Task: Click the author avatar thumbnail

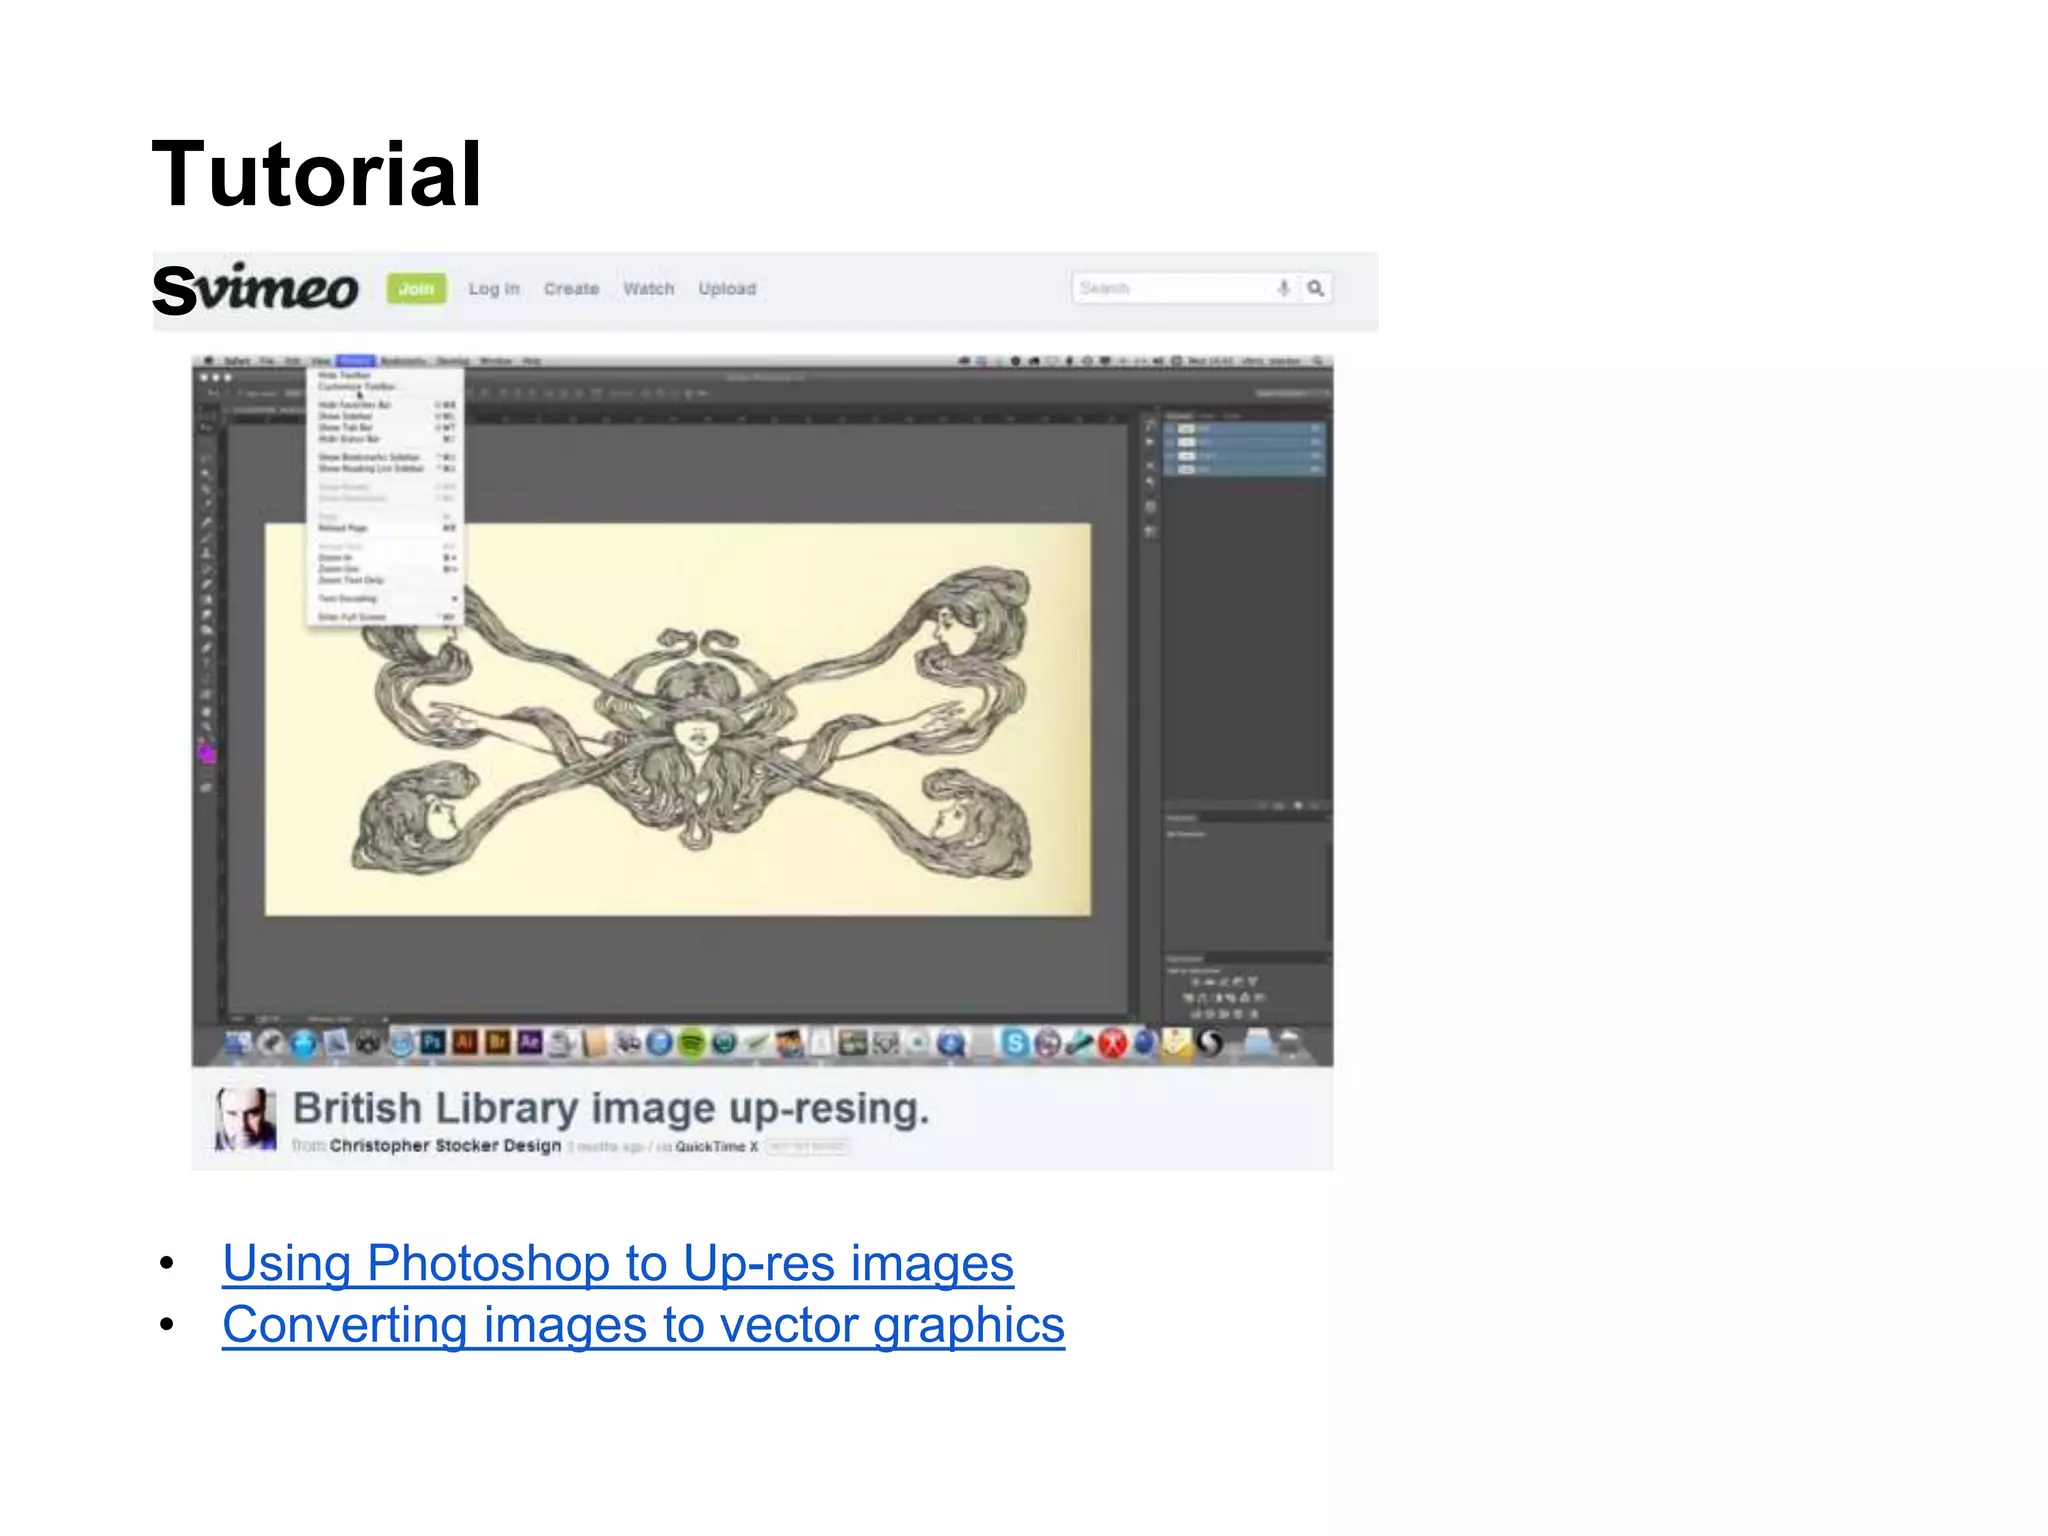Action: pos(245,1119)
